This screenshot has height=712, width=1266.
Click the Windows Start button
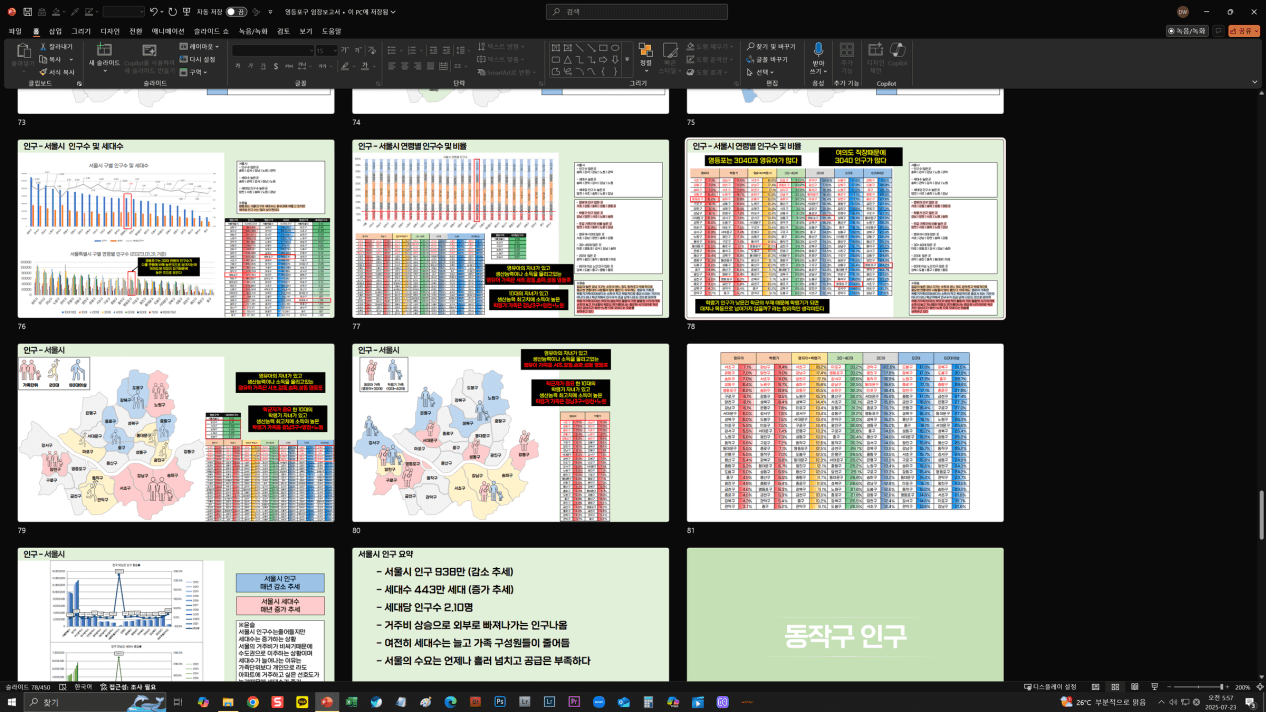[x=14, y=702]
